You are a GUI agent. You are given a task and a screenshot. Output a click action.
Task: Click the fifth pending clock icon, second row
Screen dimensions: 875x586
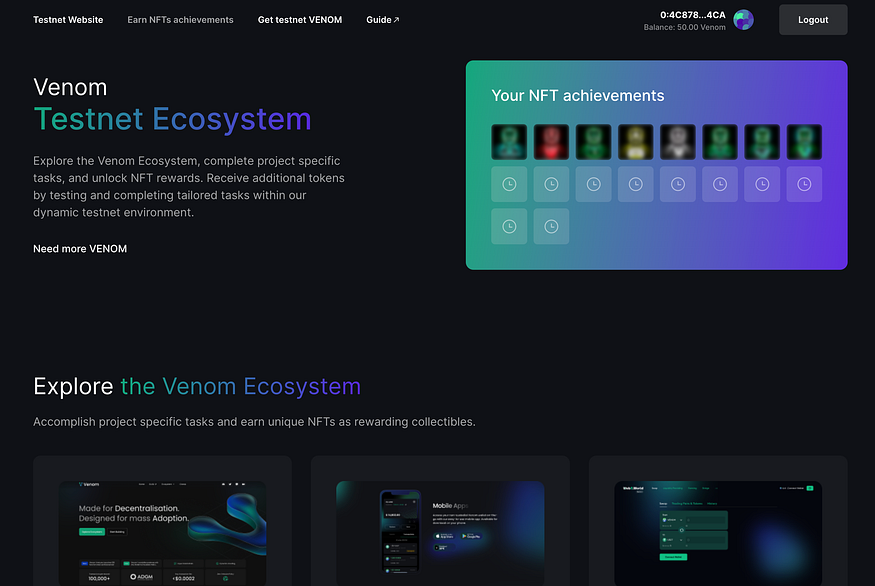(x=677, y=184)
